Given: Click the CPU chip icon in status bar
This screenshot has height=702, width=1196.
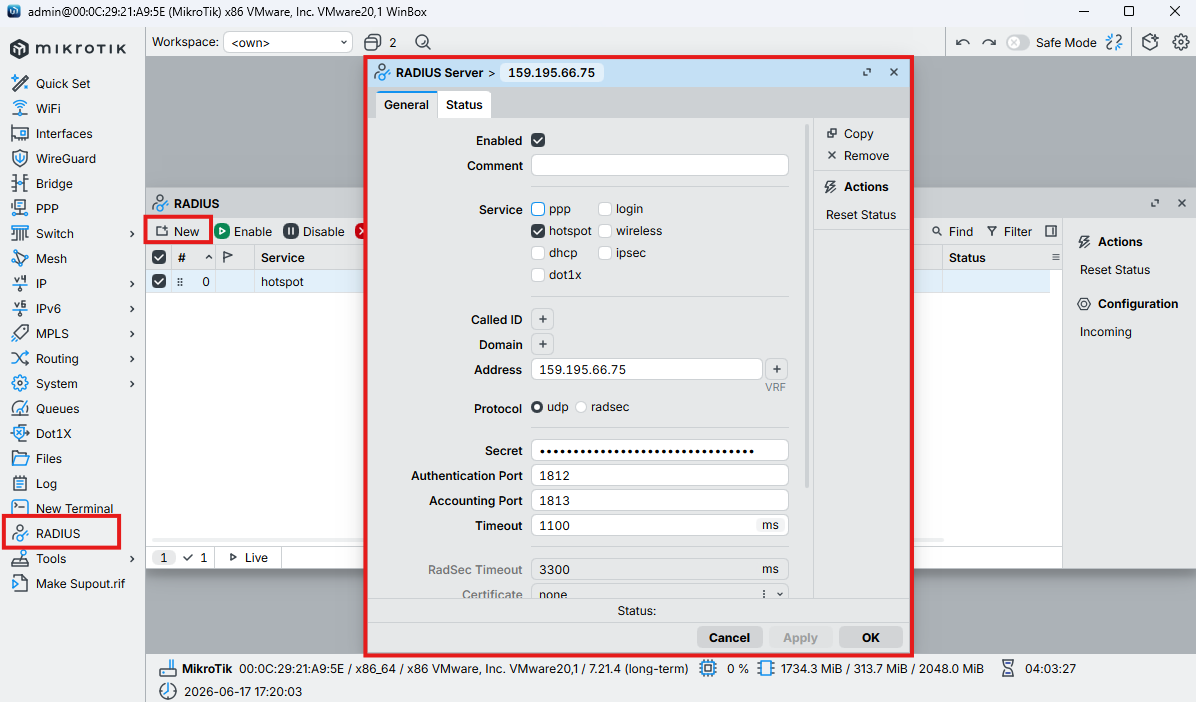Looking at the screenshot, I should coord(708,668).
